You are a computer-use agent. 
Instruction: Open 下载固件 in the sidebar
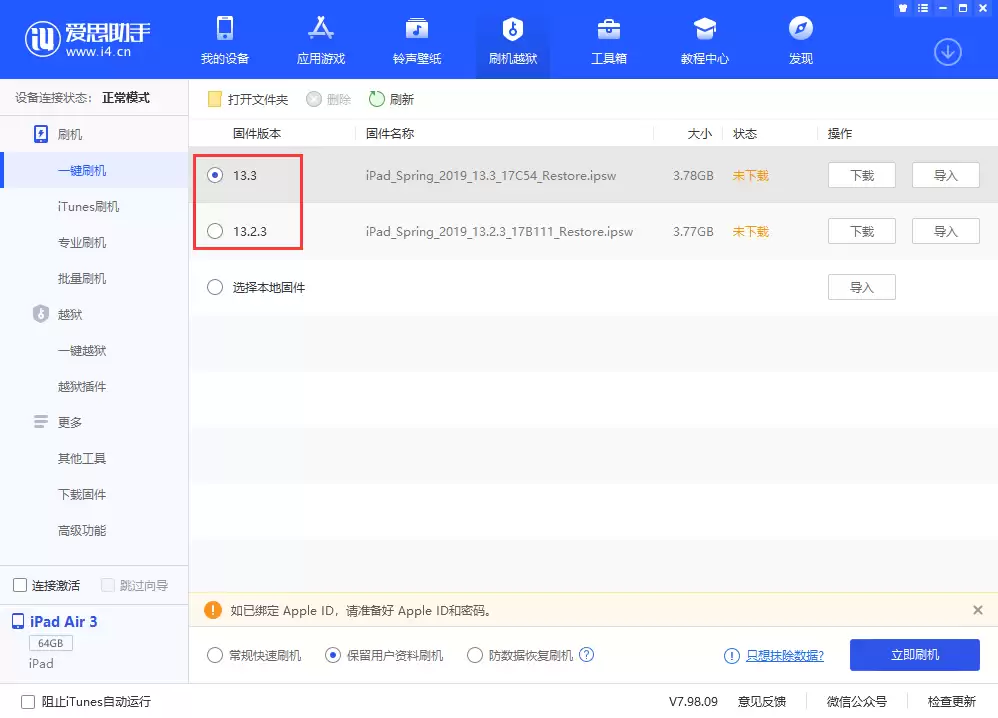pyautogui.click(x=82, y=494)
